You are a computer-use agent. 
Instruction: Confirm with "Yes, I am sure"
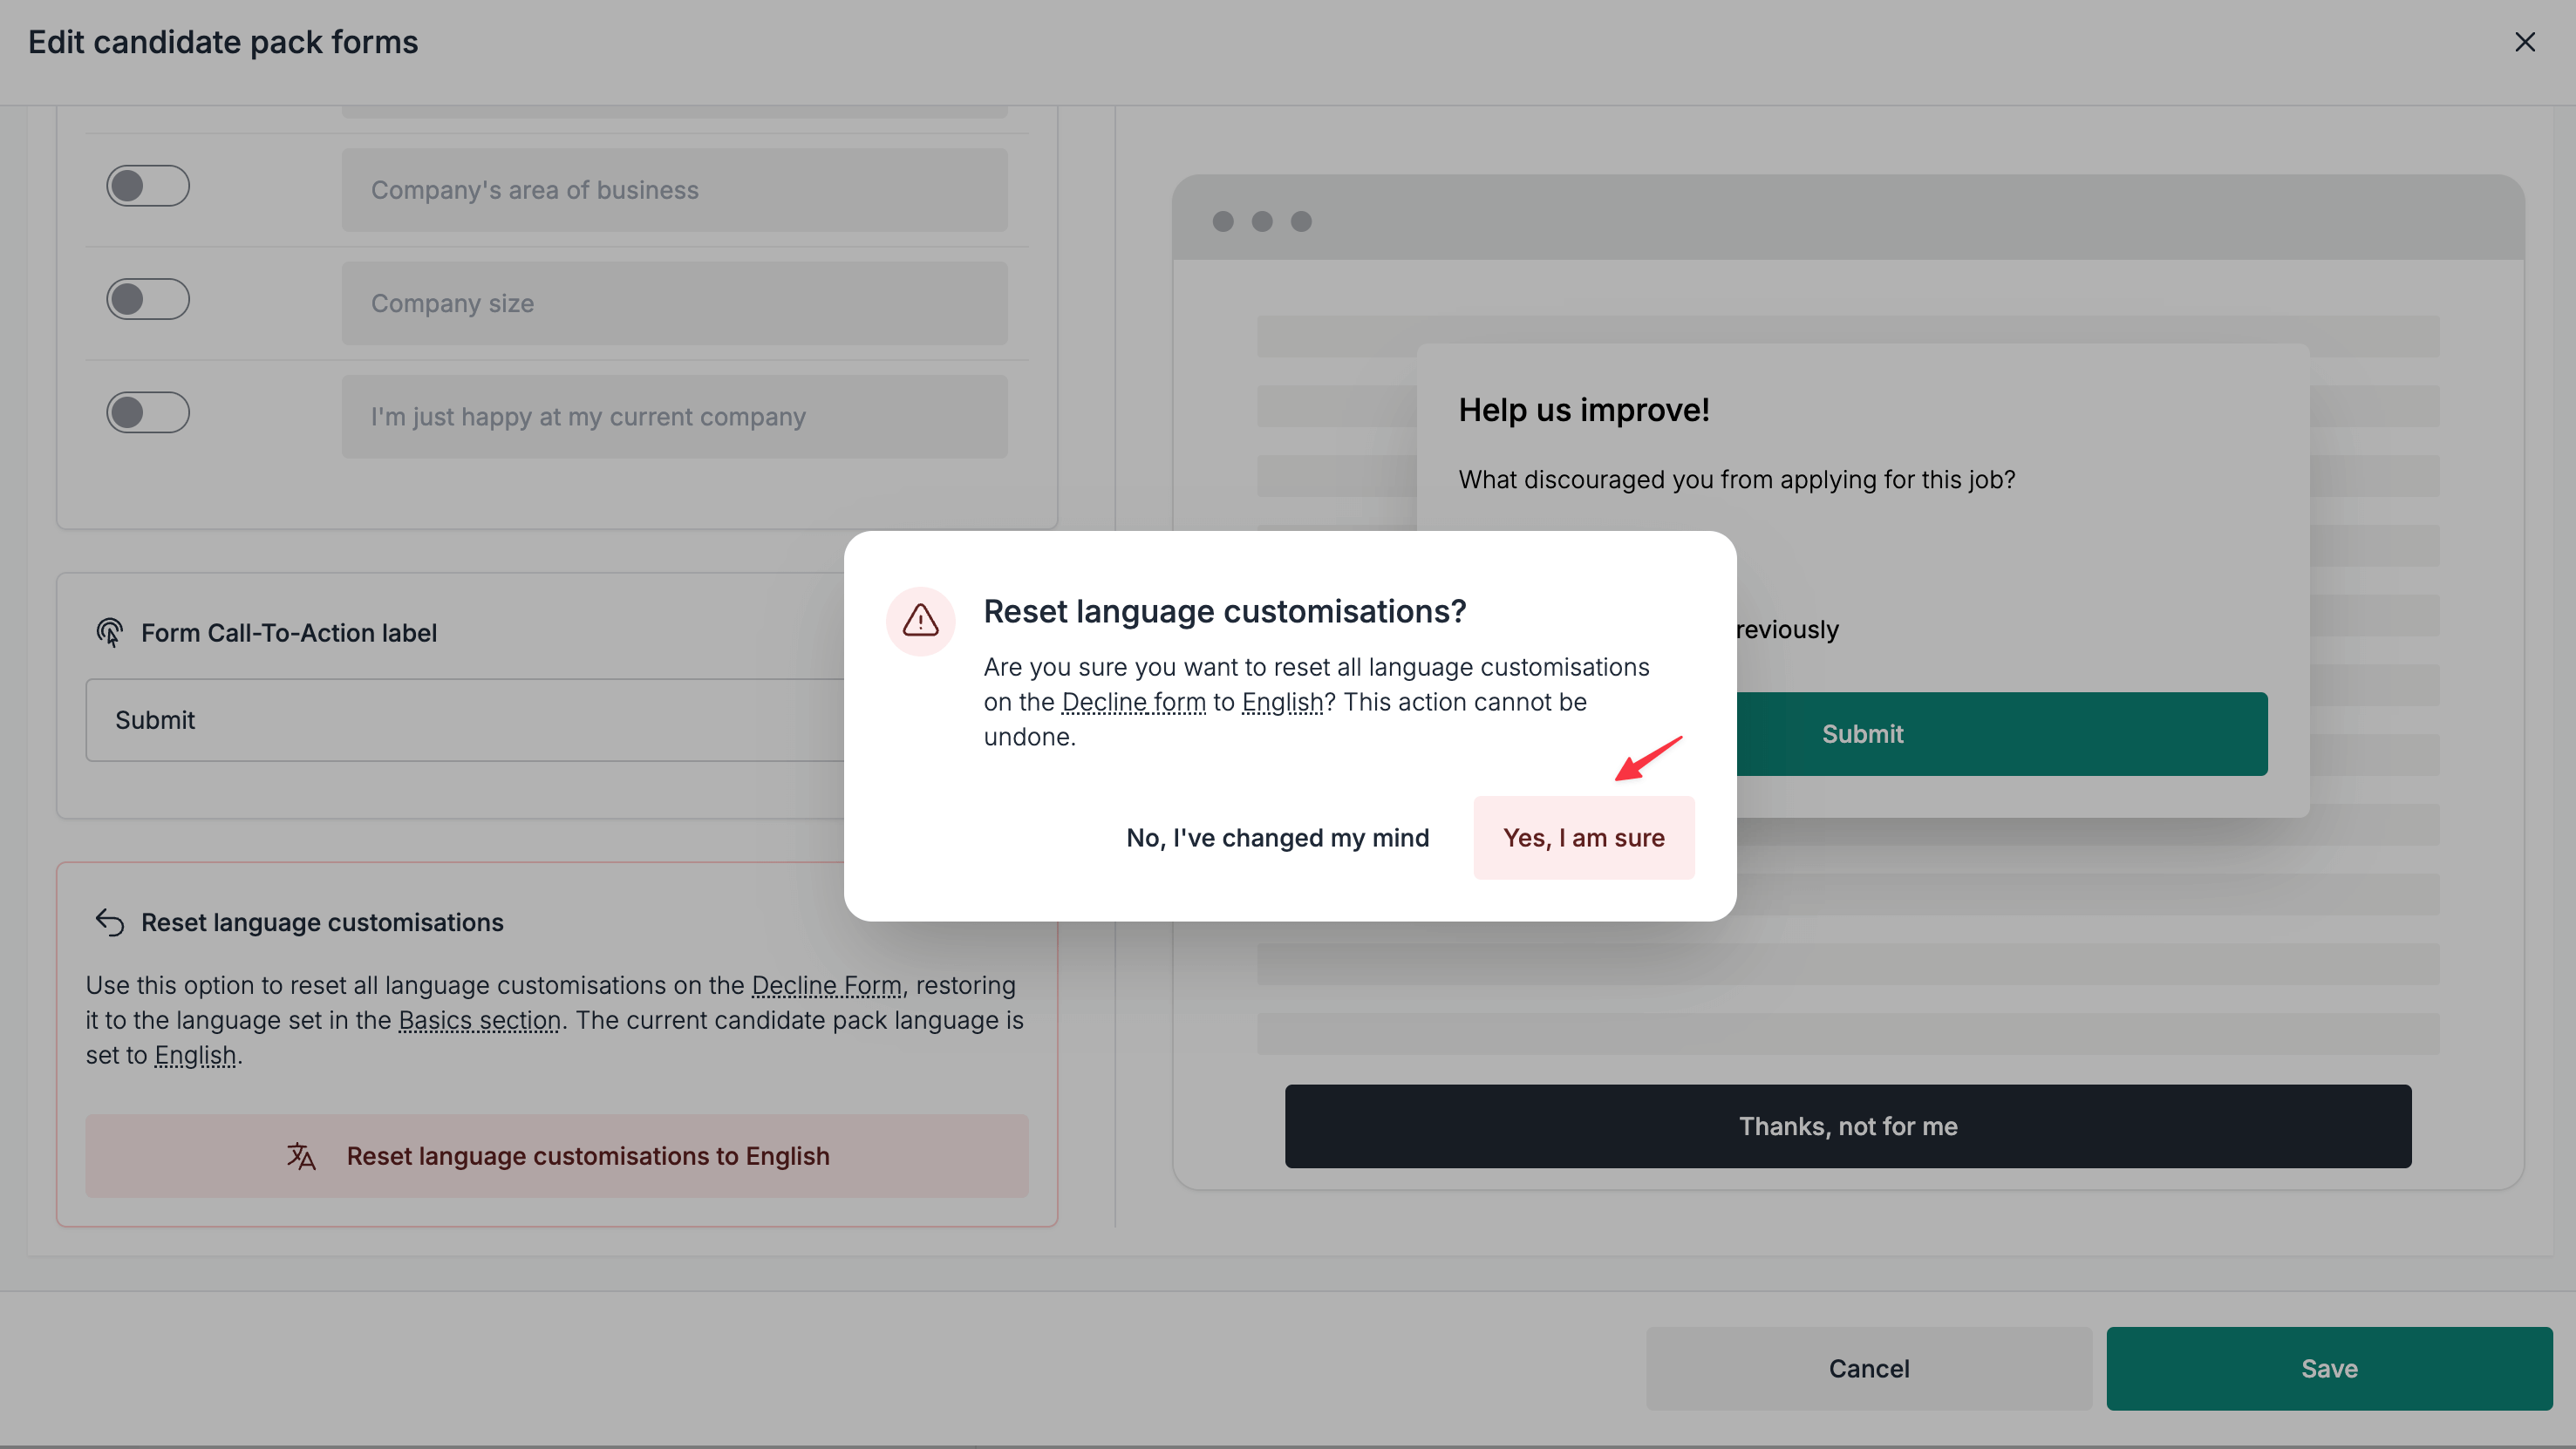pos(1584,837)
